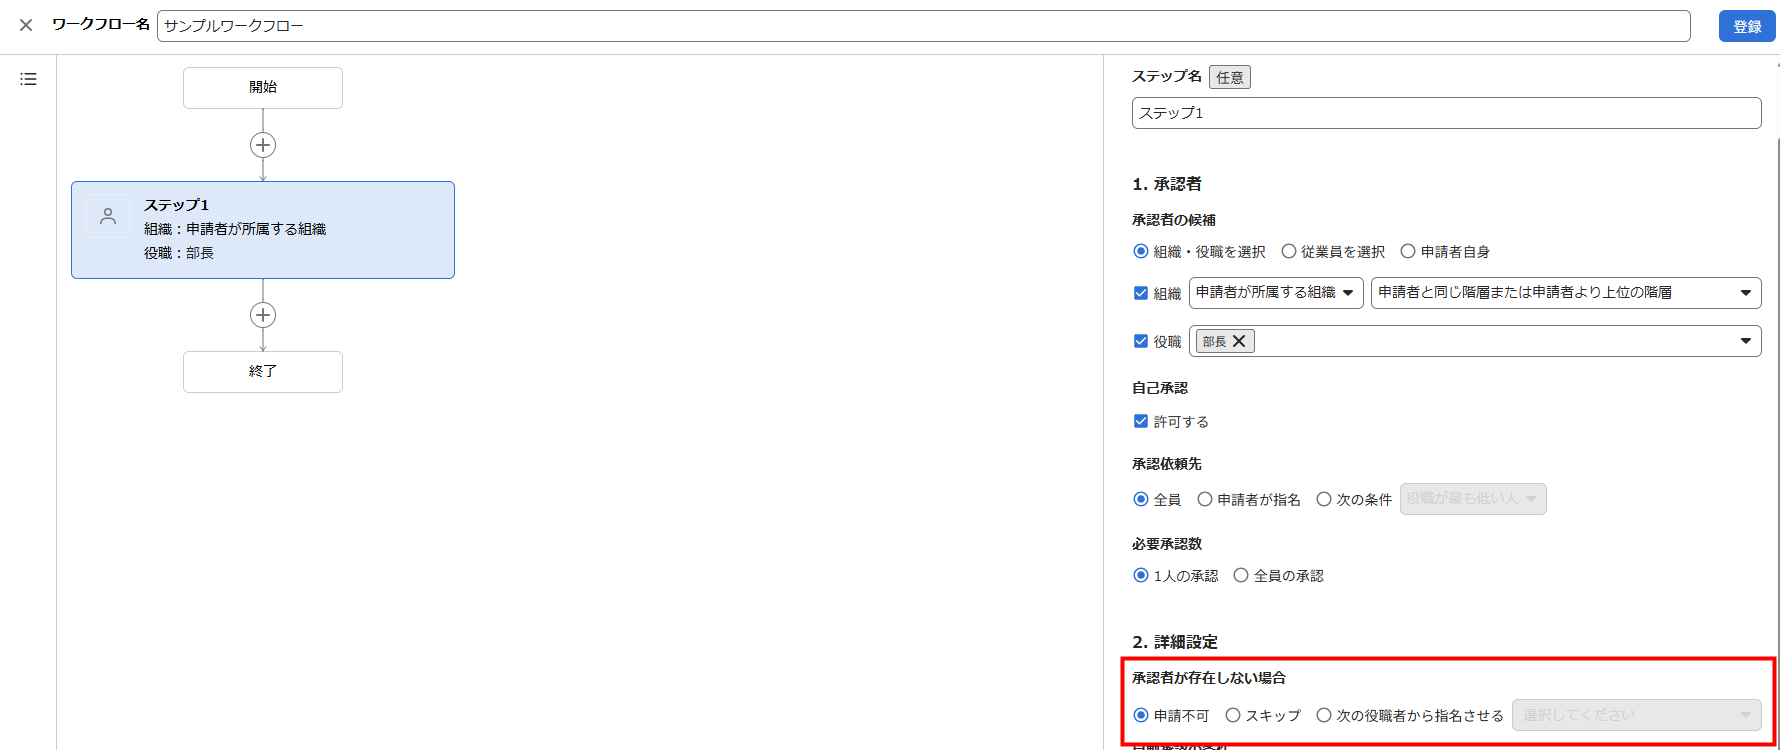Click the ワークフロー名 input field

pos(922,26)
